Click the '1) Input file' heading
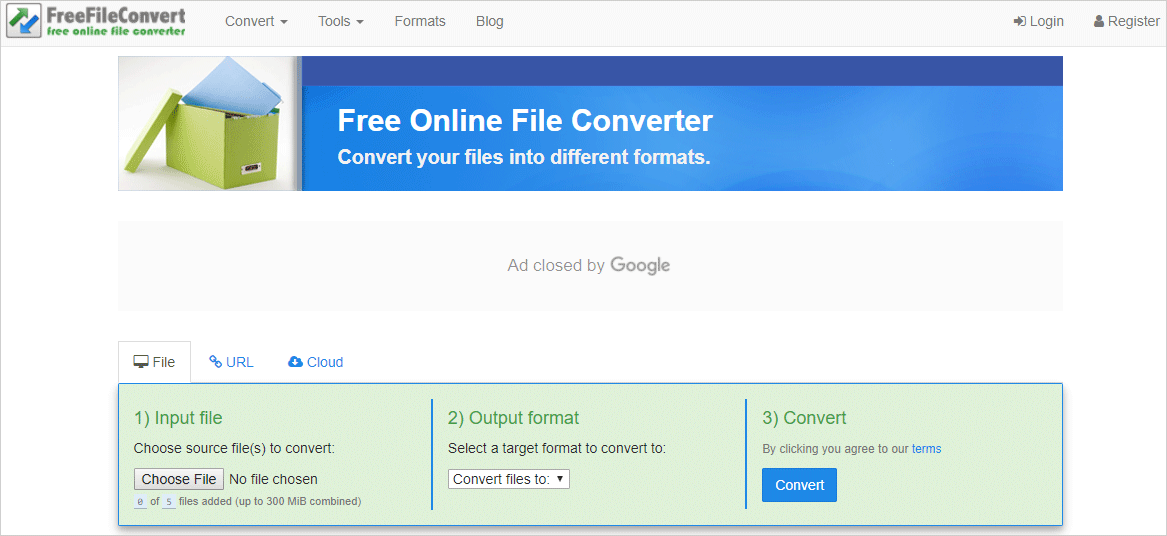Screen dimensions: 1167x536 click(x=178, y=418)
